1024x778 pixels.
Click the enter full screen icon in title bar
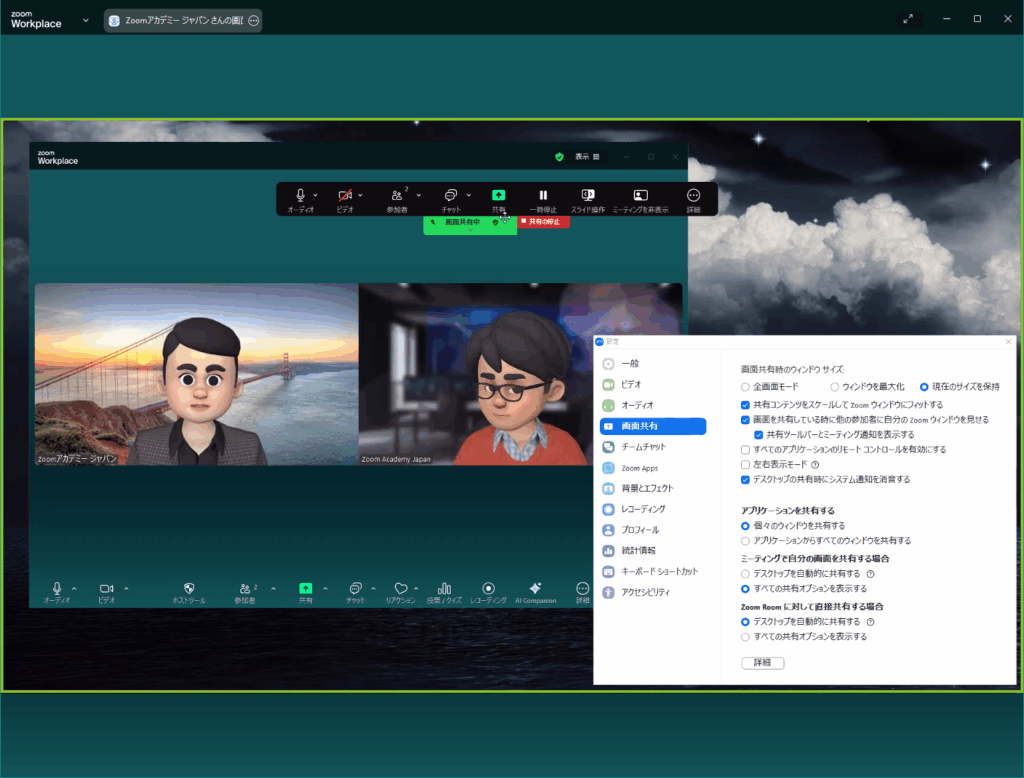point(907,18)
